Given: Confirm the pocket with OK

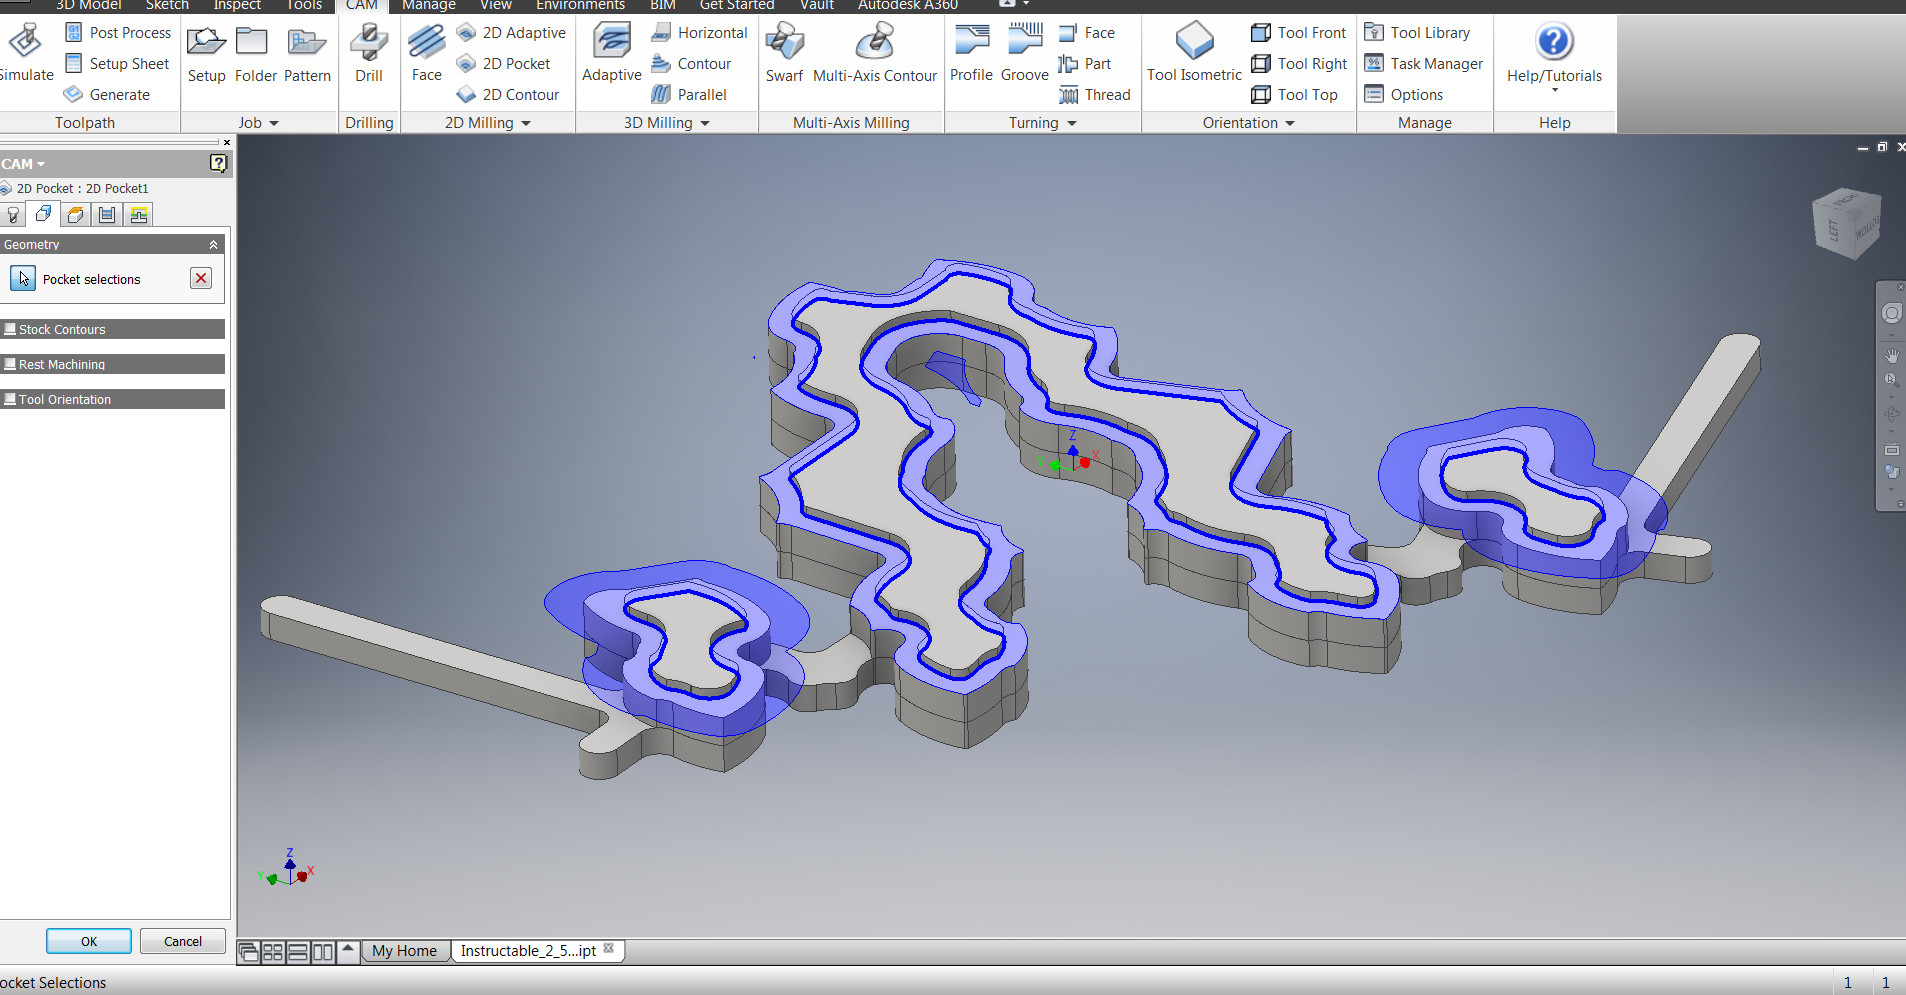Looking at the screenshot, I should coord(89,941).
